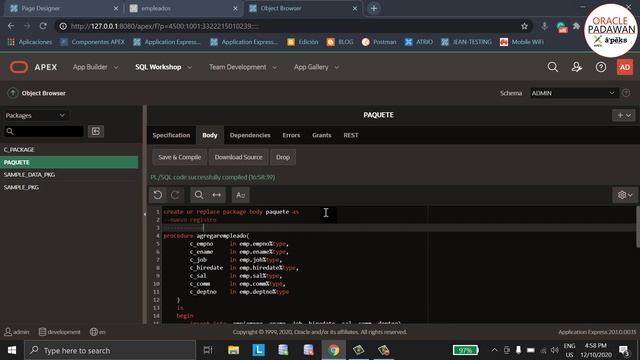This screenshot has height=360, width=640.
Task: Open File Explorer from the taskbar
Action: coord(233,350)
